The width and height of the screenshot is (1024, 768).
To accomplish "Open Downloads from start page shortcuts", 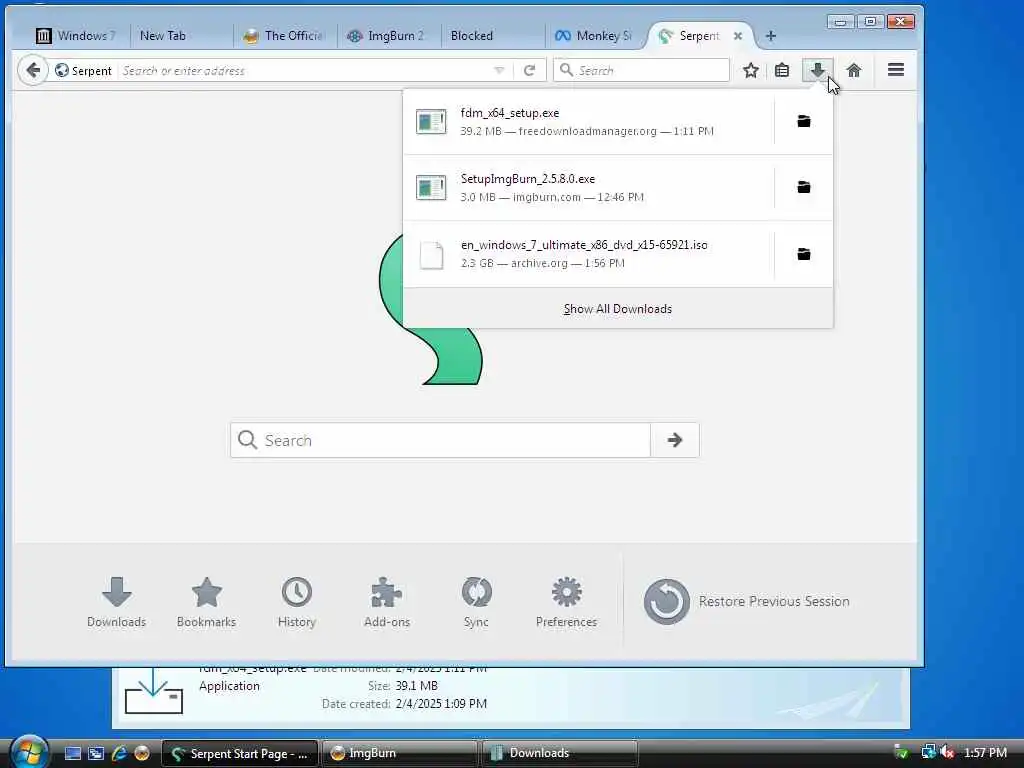I will 116,602.
